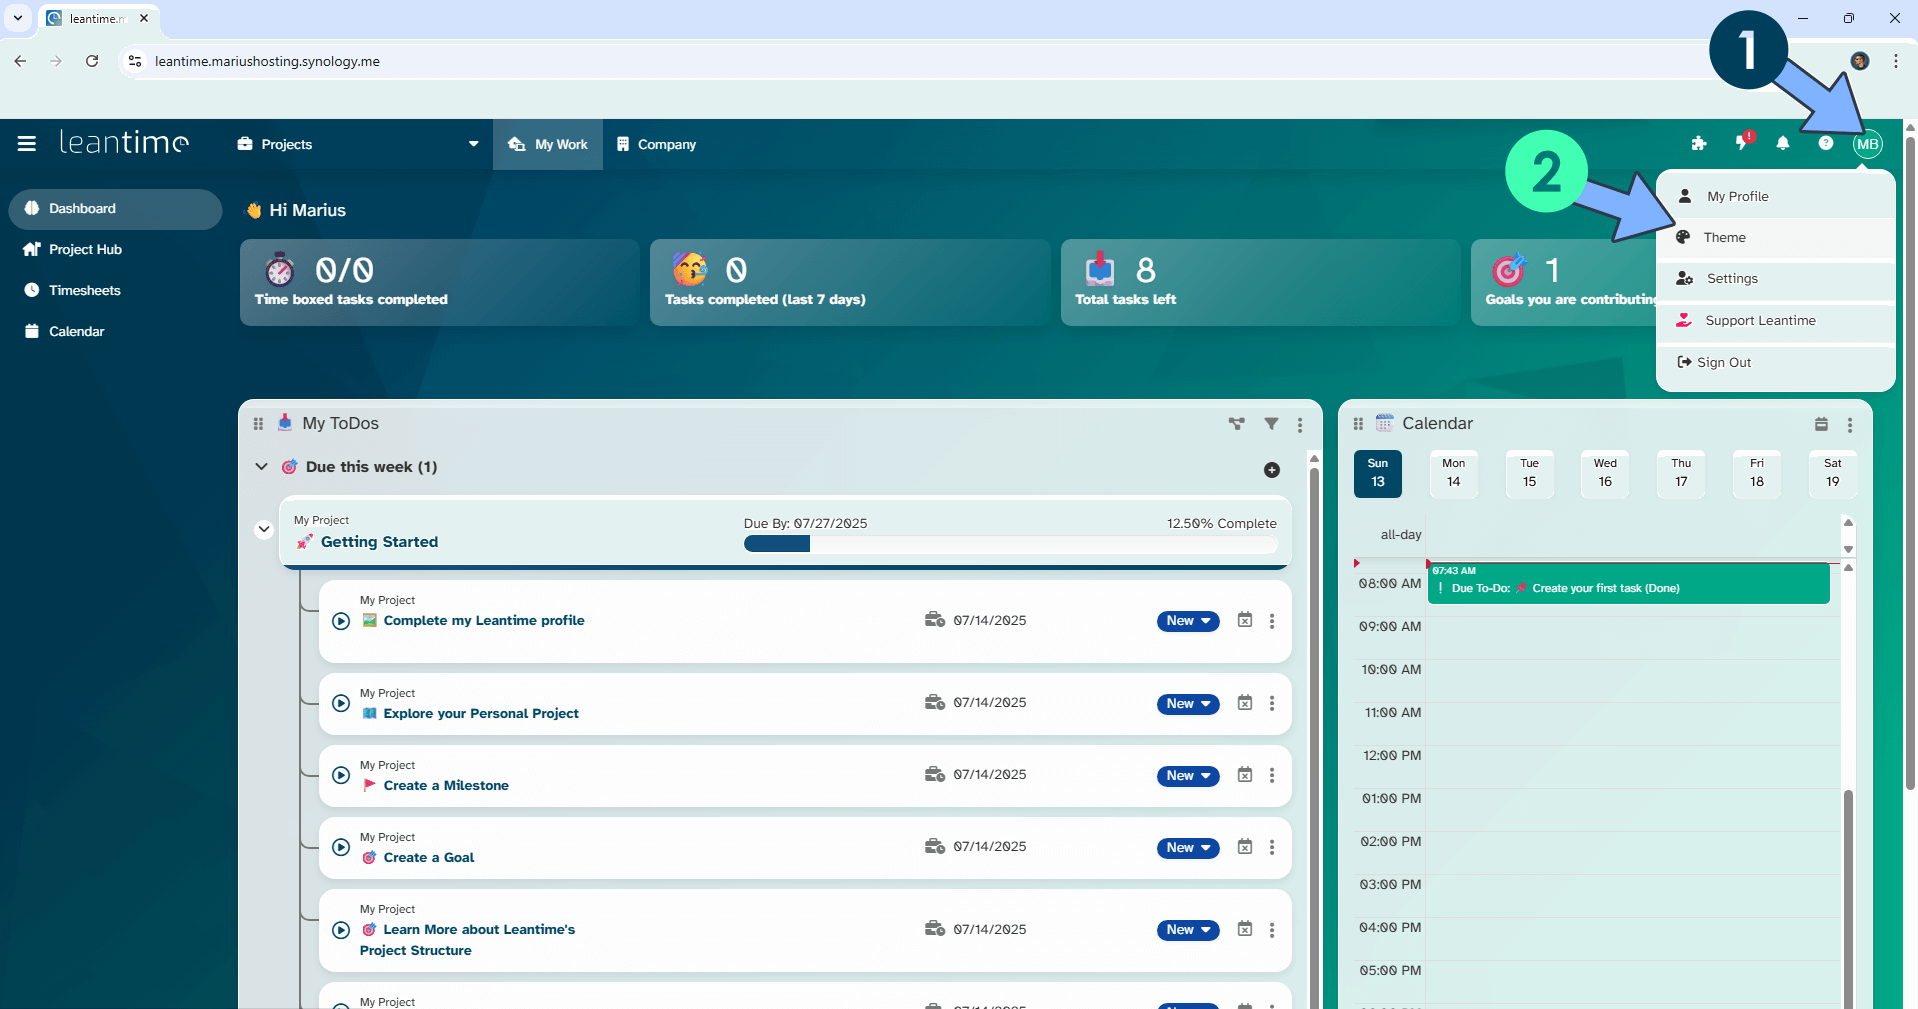The image size is (1918, 1009).
Task: Click the My ToDos group-by icon
Action: pos(1237,424)
